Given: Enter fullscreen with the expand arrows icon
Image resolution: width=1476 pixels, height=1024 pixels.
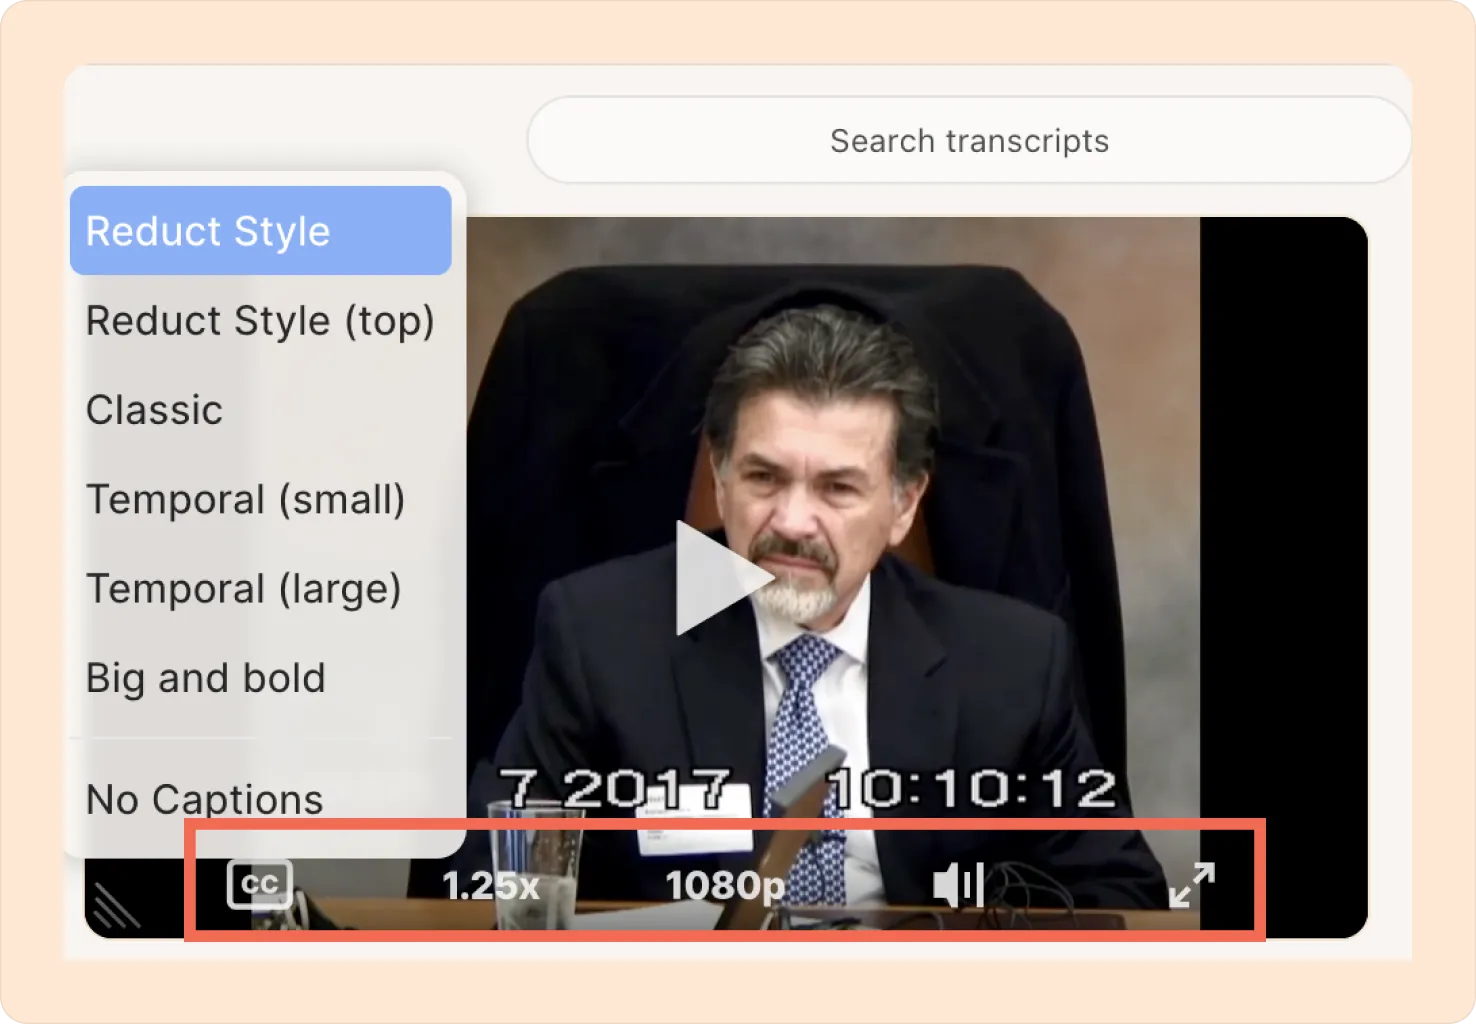Looking at the screenshot, I should (x=1191, y=885).
